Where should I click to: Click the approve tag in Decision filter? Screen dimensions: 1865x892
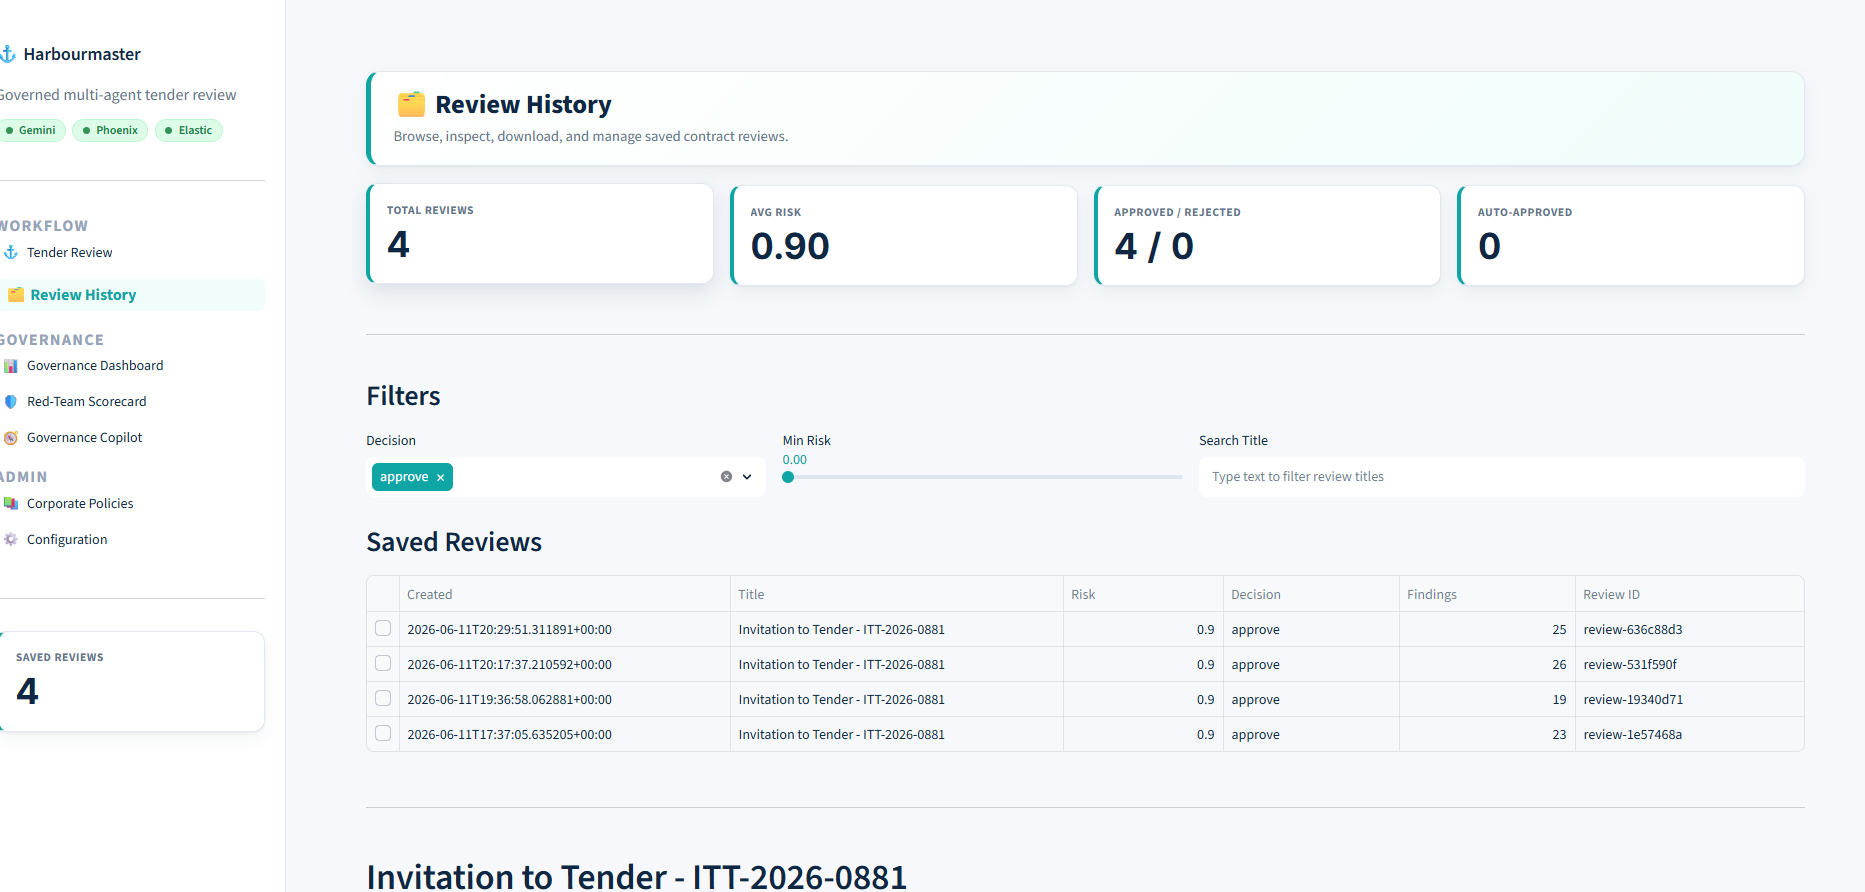(x=412, y=477)
